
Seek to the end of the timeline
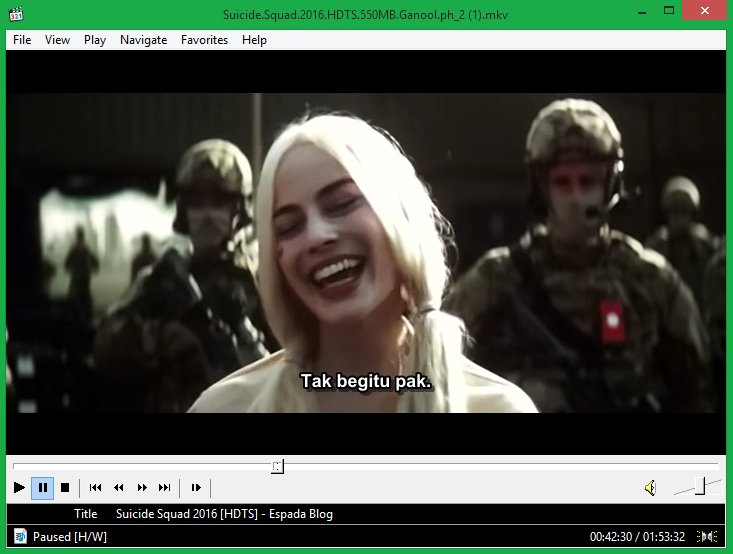tap(717, 466)
